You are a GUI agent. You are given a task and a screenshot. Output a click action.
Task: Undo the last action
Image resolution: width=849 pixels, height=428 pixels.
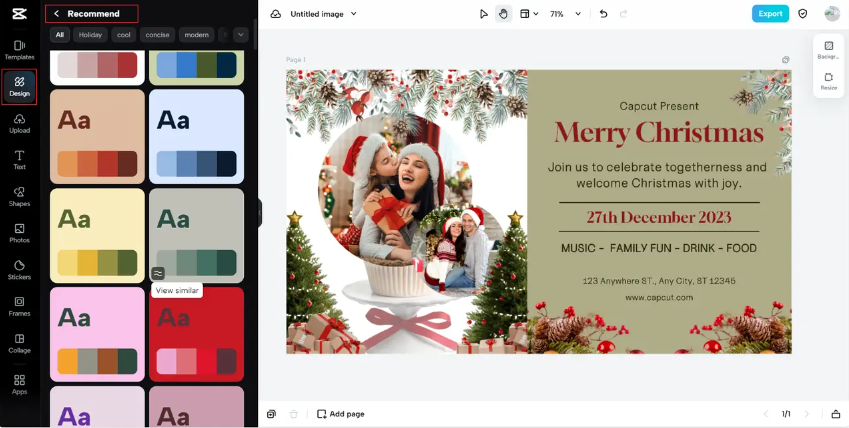click(604, 14)
